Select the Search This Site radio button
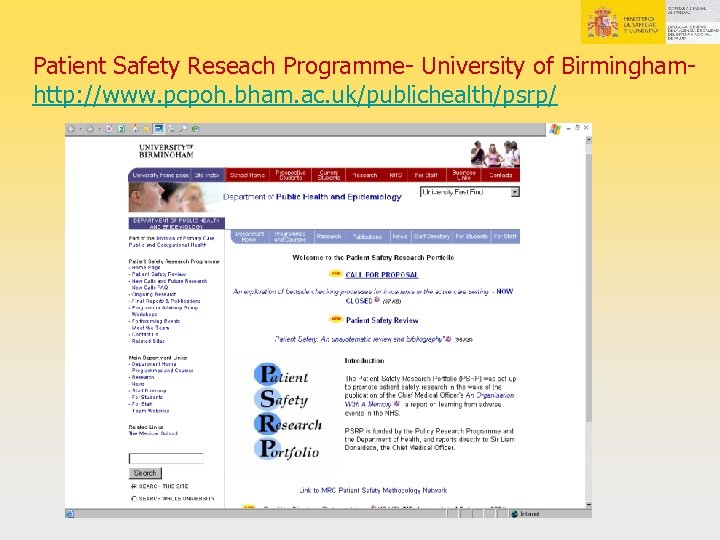Viewport: 720px width, 540px height. 134,486
